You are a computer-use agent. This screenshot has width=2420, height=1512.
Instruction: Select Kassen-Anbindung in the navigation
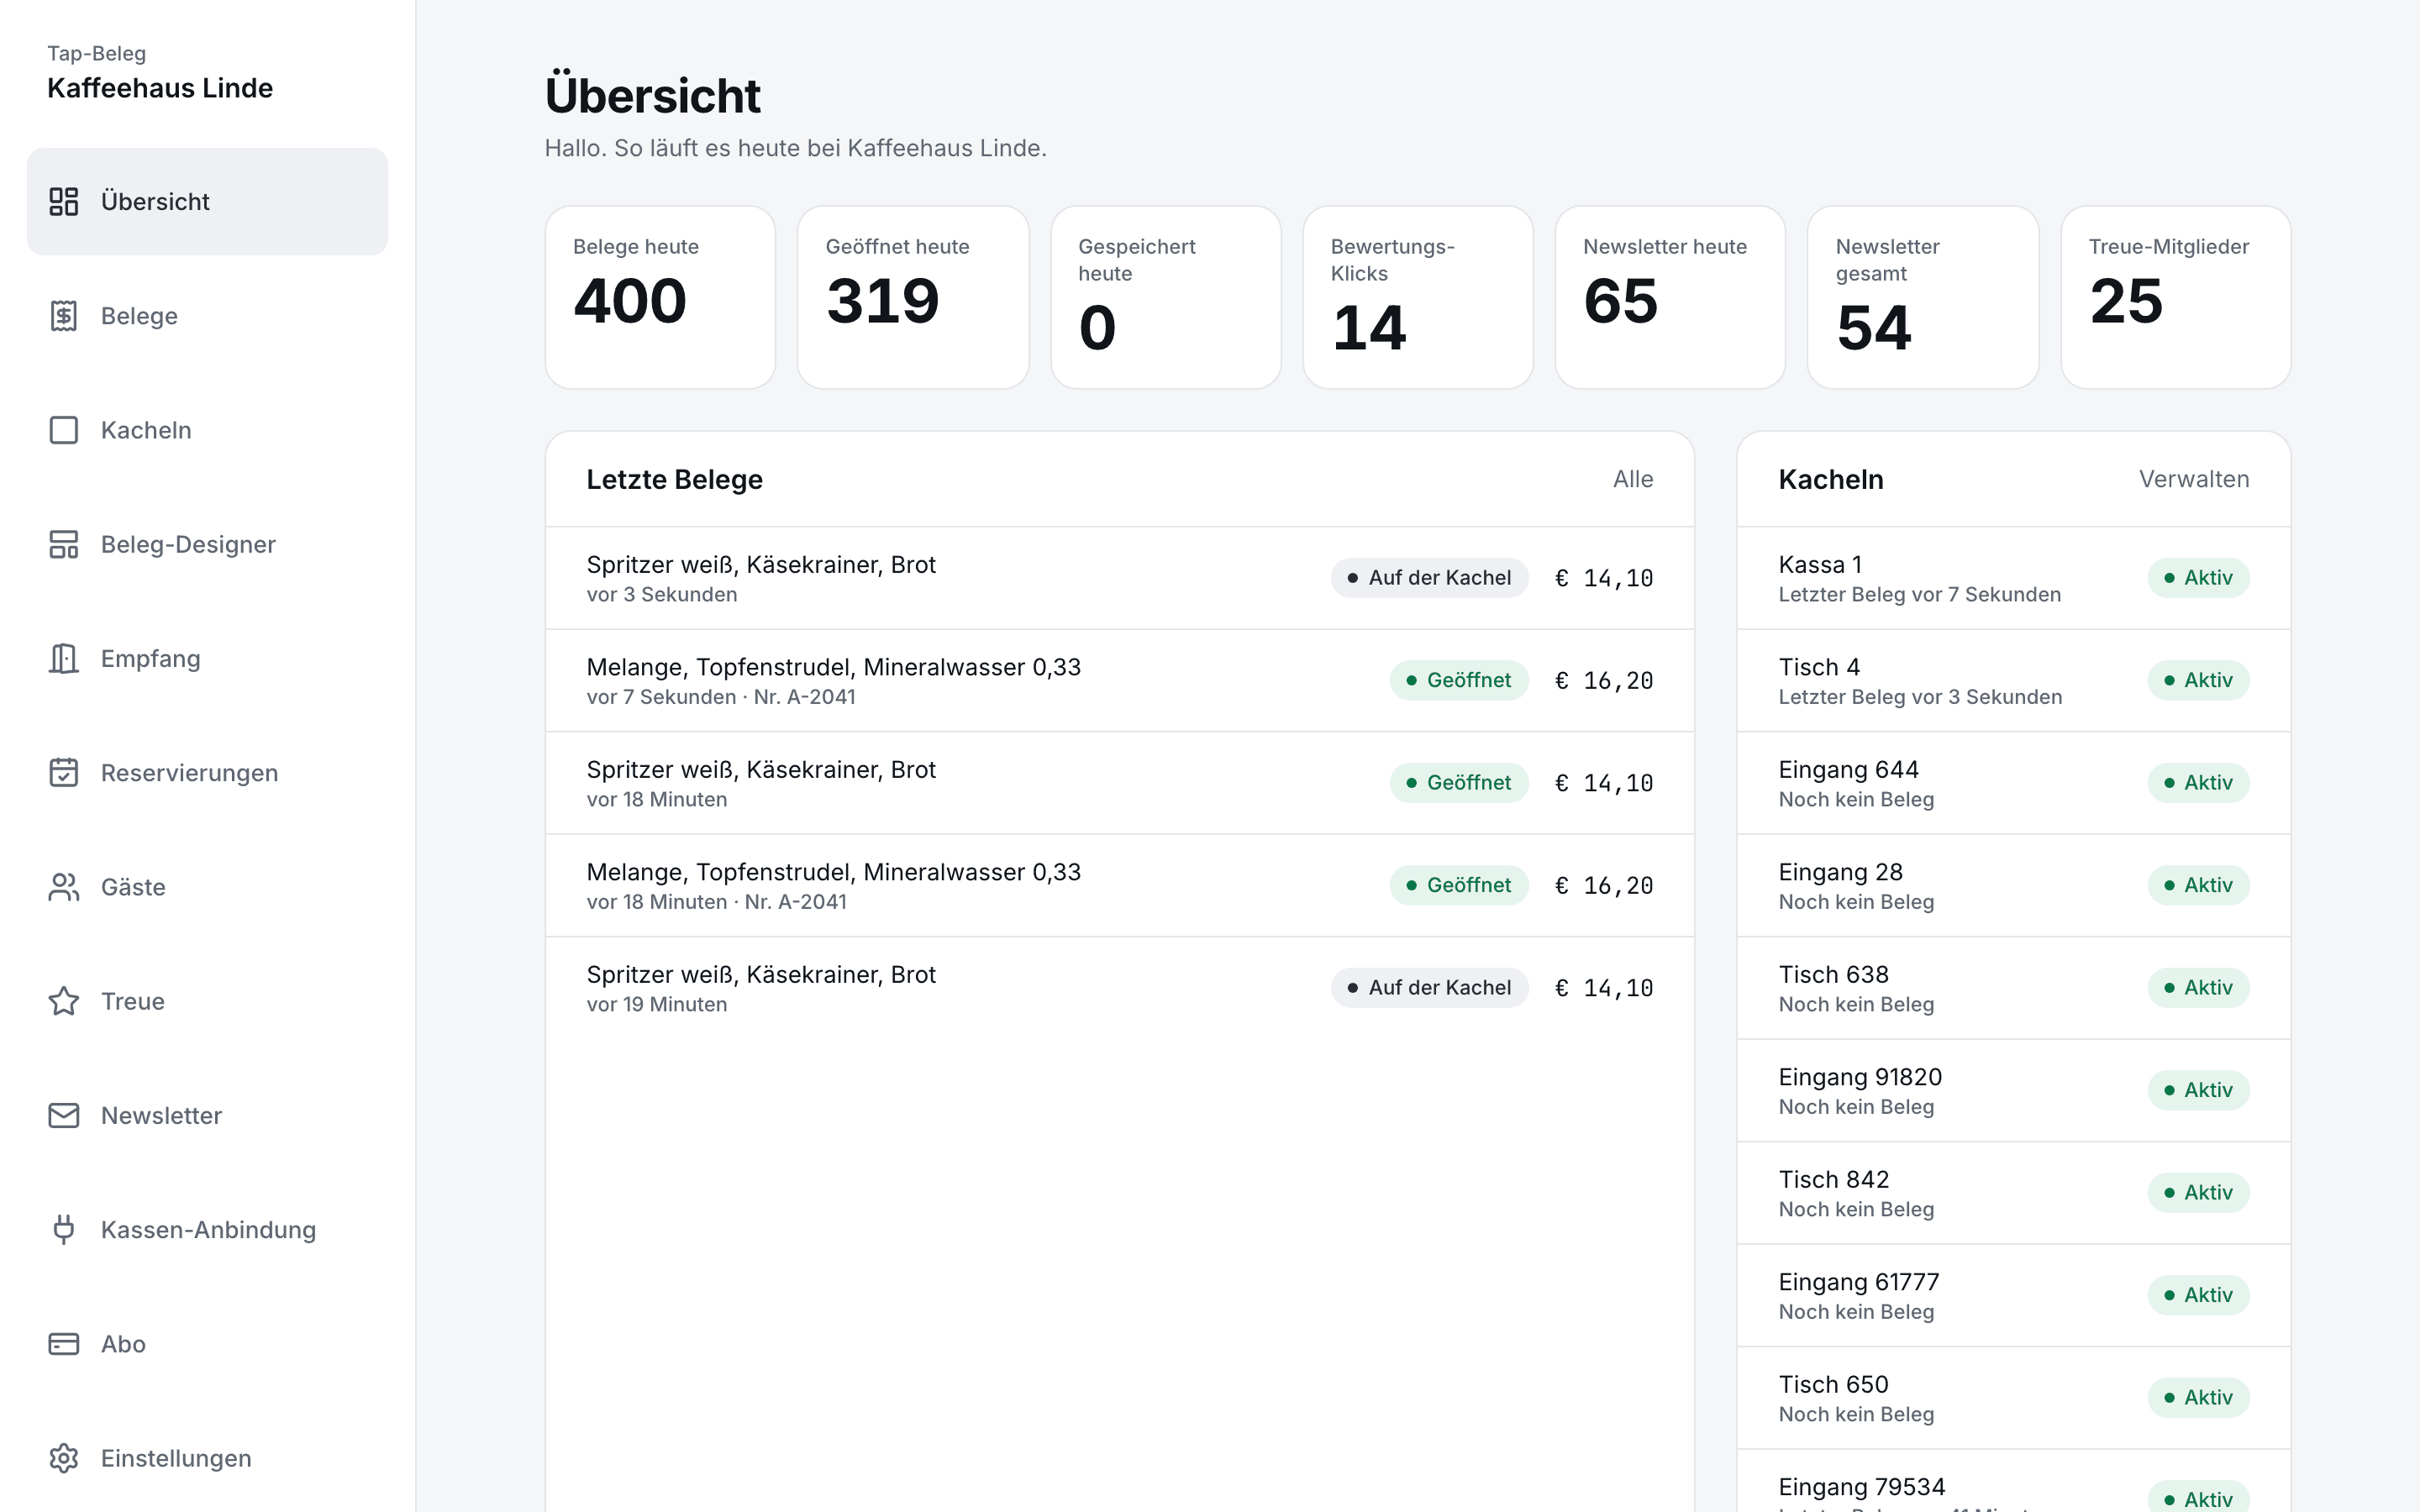(x=207, y=1230)
